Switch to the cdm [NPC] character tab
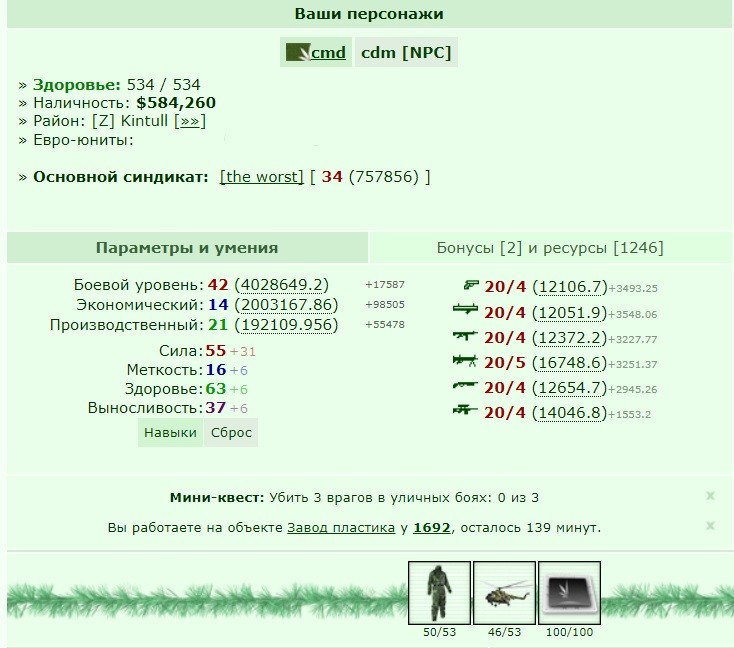 [x=406, y=52]
